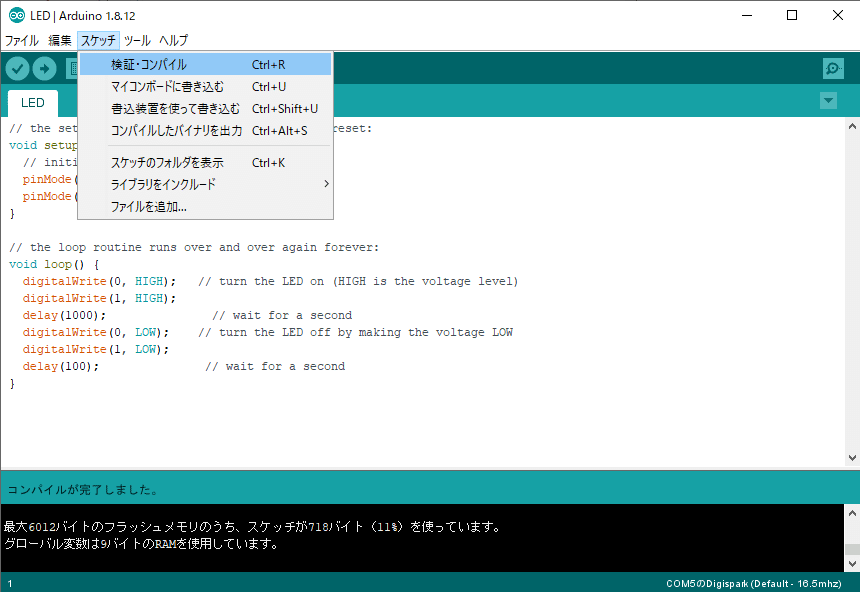860x592 pixels.
Task: Open the 編集 menu
Action: 60,41
